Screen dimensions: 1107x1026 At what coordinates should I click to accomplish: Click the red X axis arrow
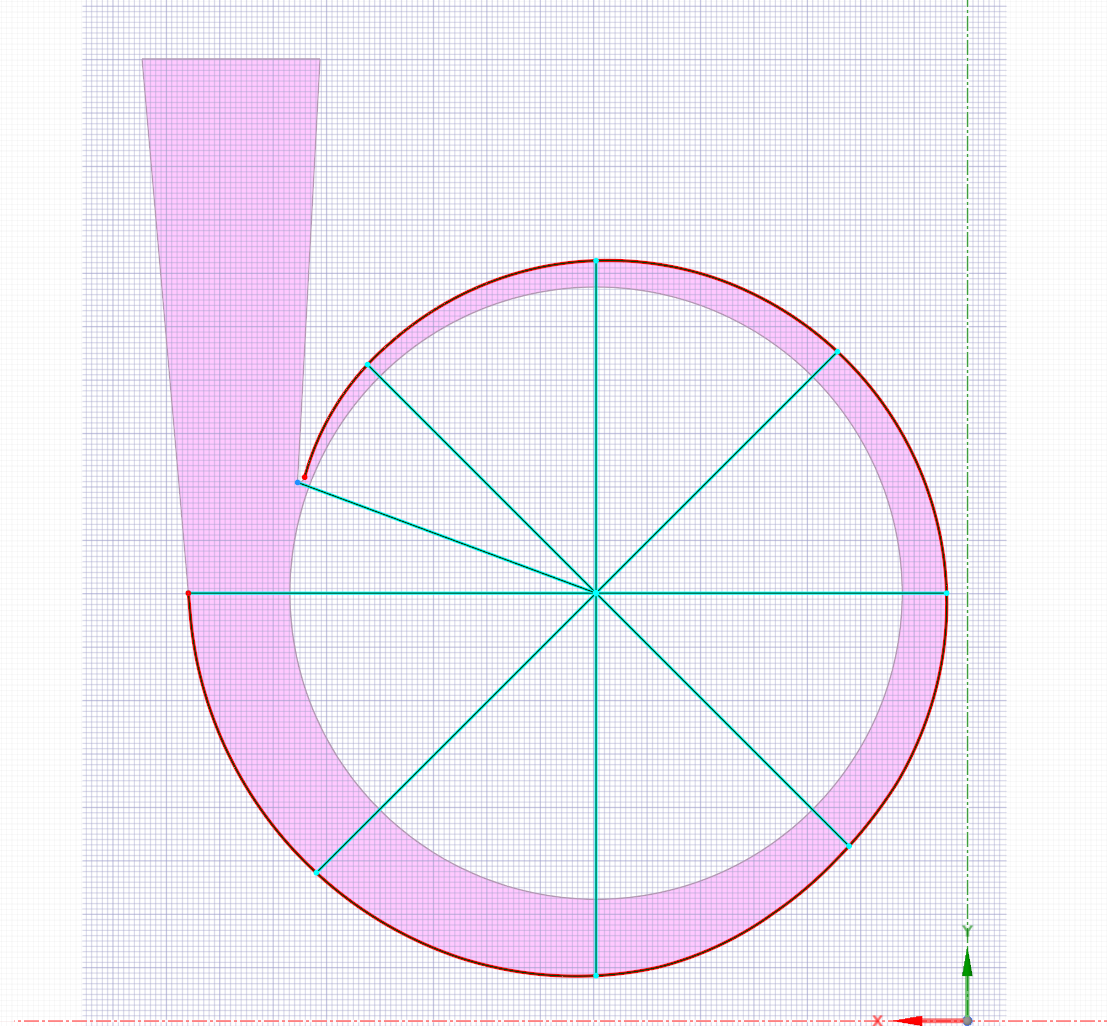coord(910,1020)
